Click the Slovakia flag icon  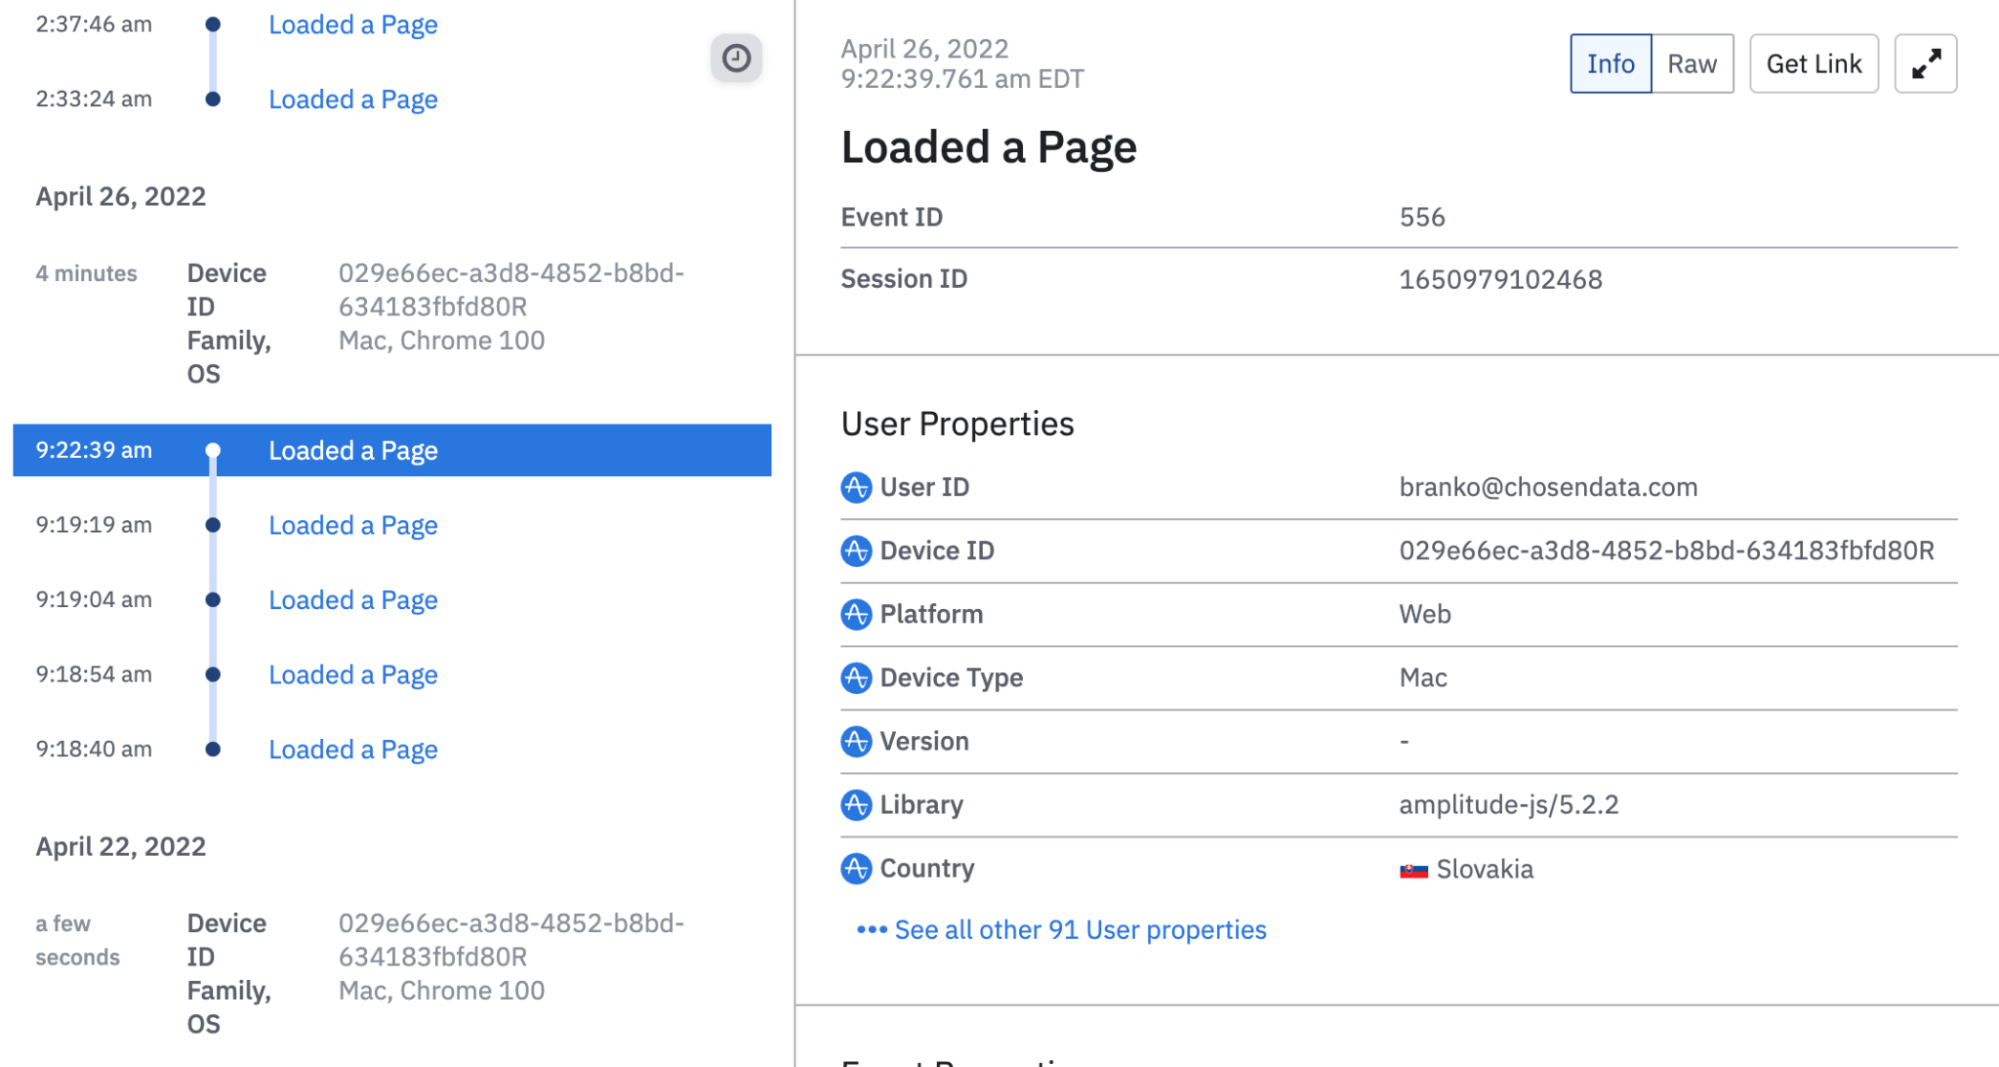pyautogui.click(x=1413, y=870)
